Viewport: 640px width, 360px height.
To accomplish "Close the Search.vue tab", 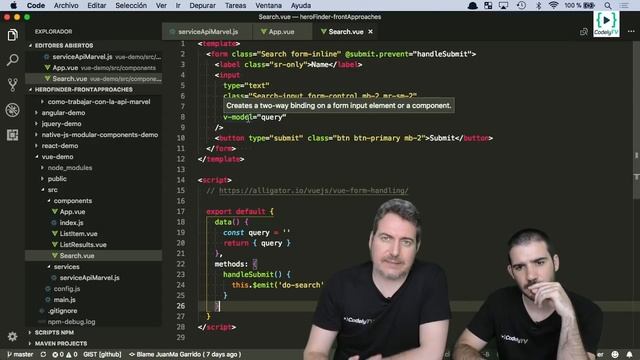I will [x=370, y=31].
